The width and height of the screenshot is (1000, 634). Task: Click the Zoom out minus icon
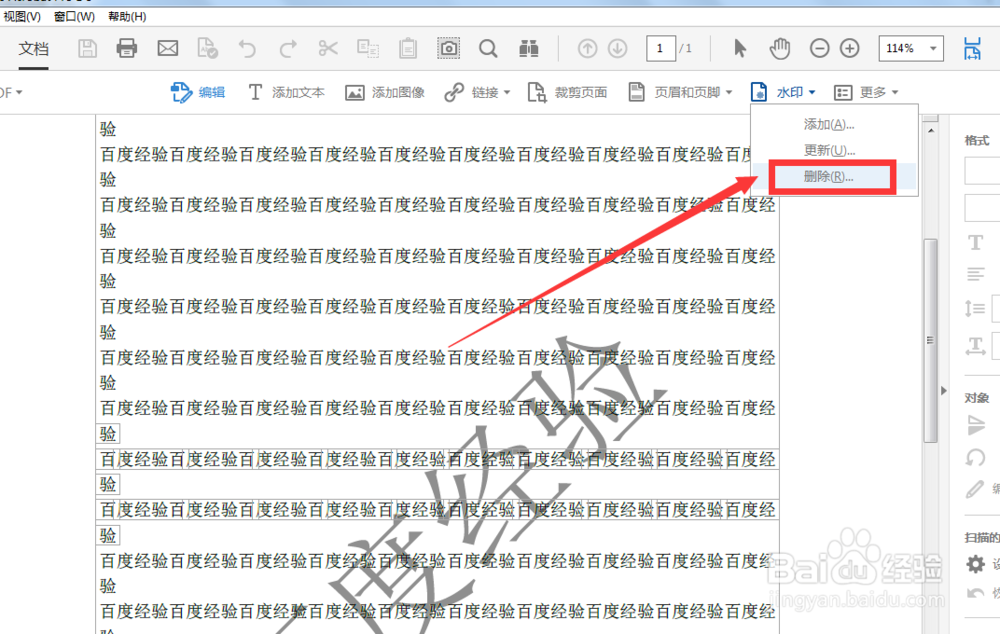pyautogui.click(x=820, y=48)
